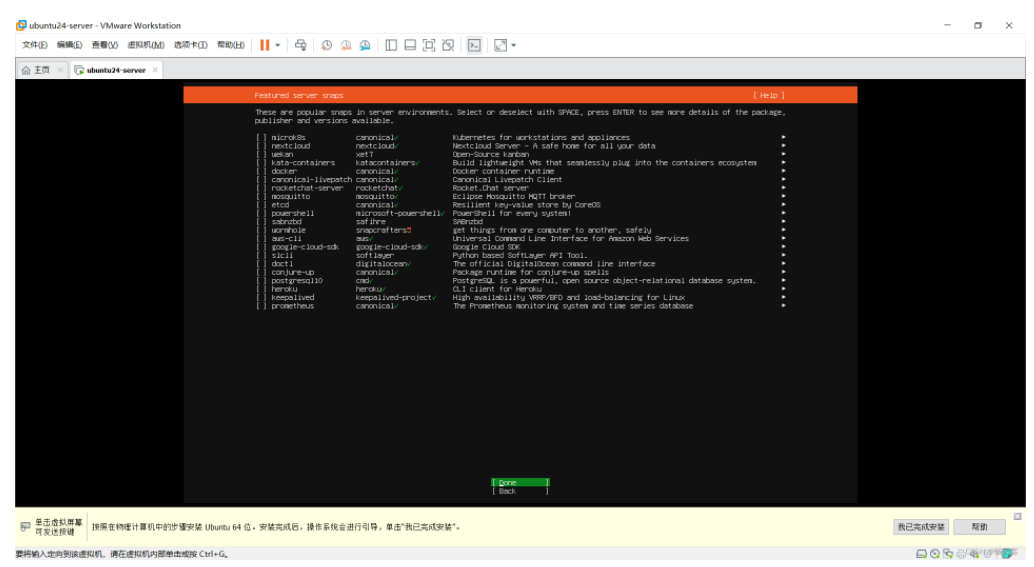Open the 编辑(E) menu
Screen dimensions: 1034x567
(x=69, y=45)
